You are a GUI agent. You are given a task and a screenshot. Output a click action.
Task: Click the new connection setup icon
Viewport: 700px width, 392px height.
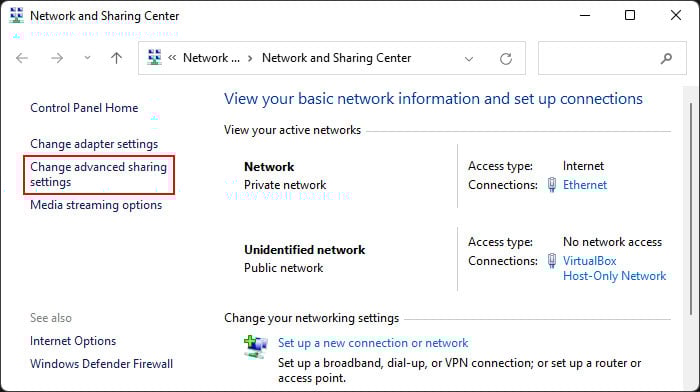click(256, 347)
